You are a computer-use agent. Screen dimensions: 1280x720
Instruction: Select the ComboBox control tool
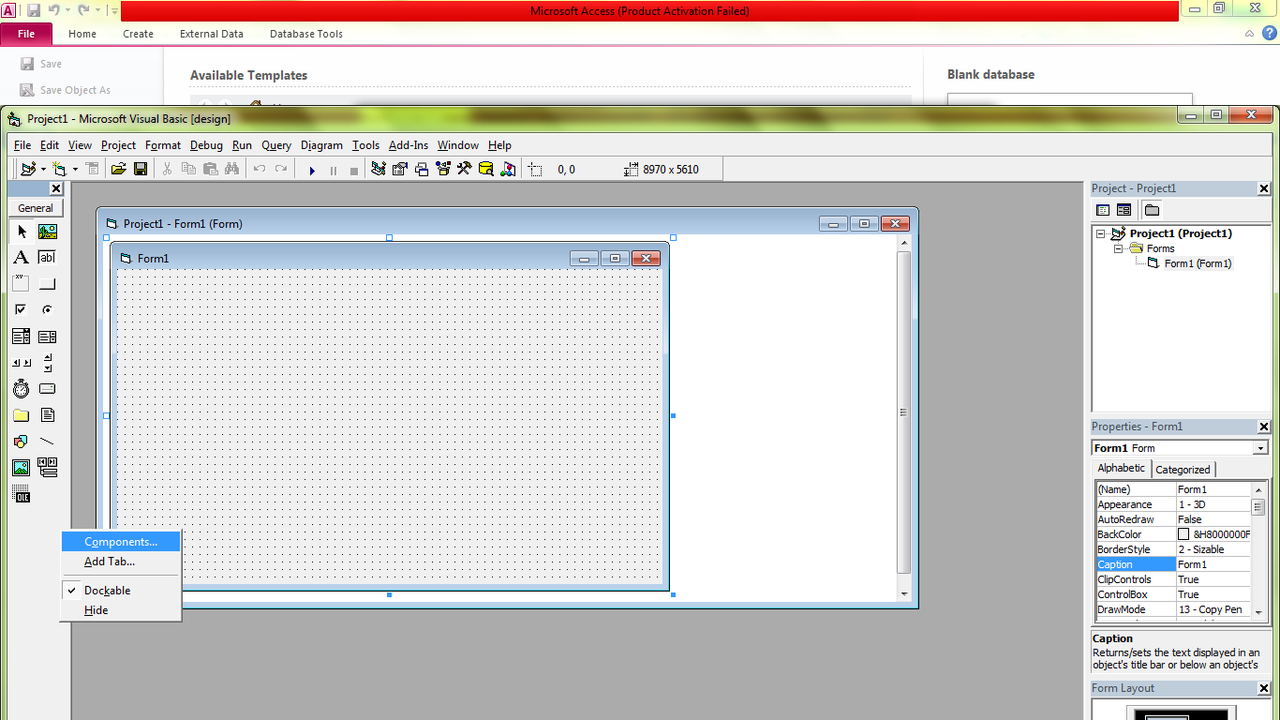pyautogui.click(x=21, y=337)
